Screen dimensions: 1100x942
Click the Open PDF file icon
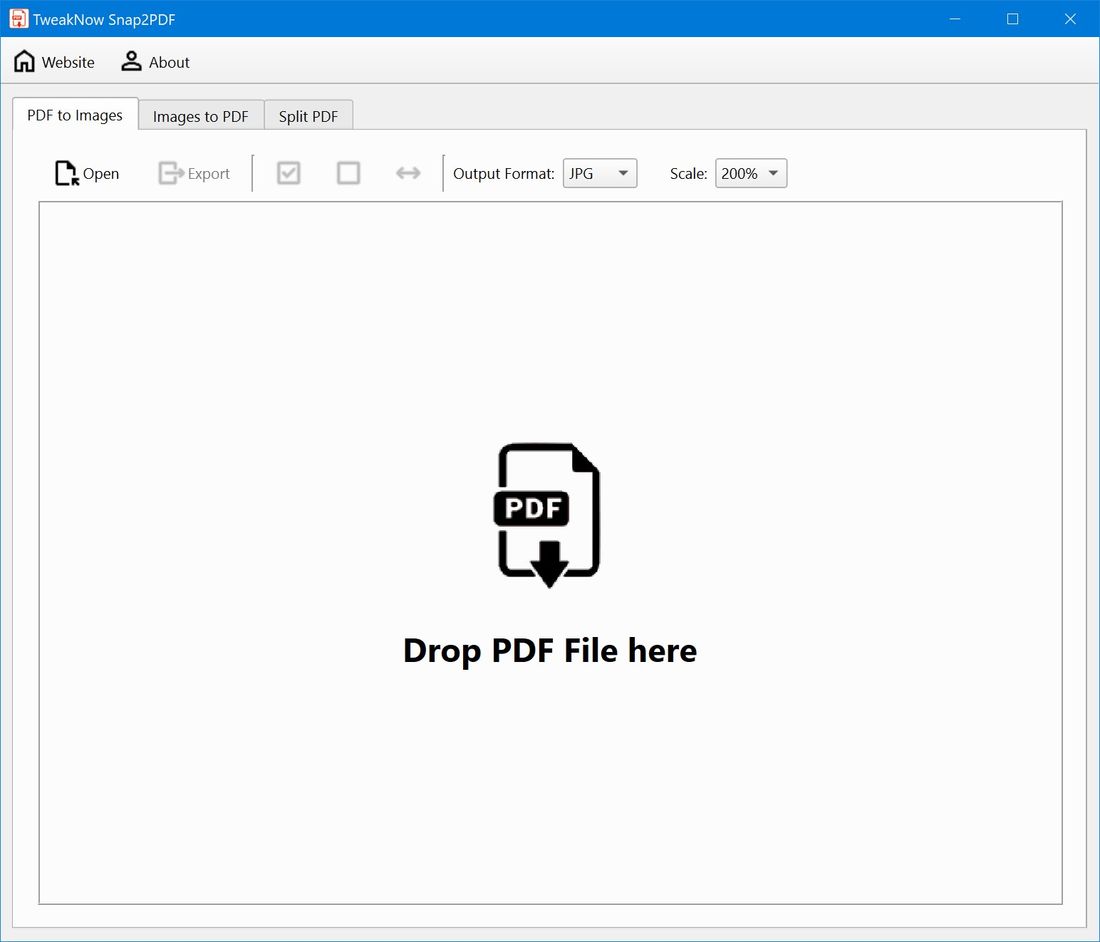64,172
